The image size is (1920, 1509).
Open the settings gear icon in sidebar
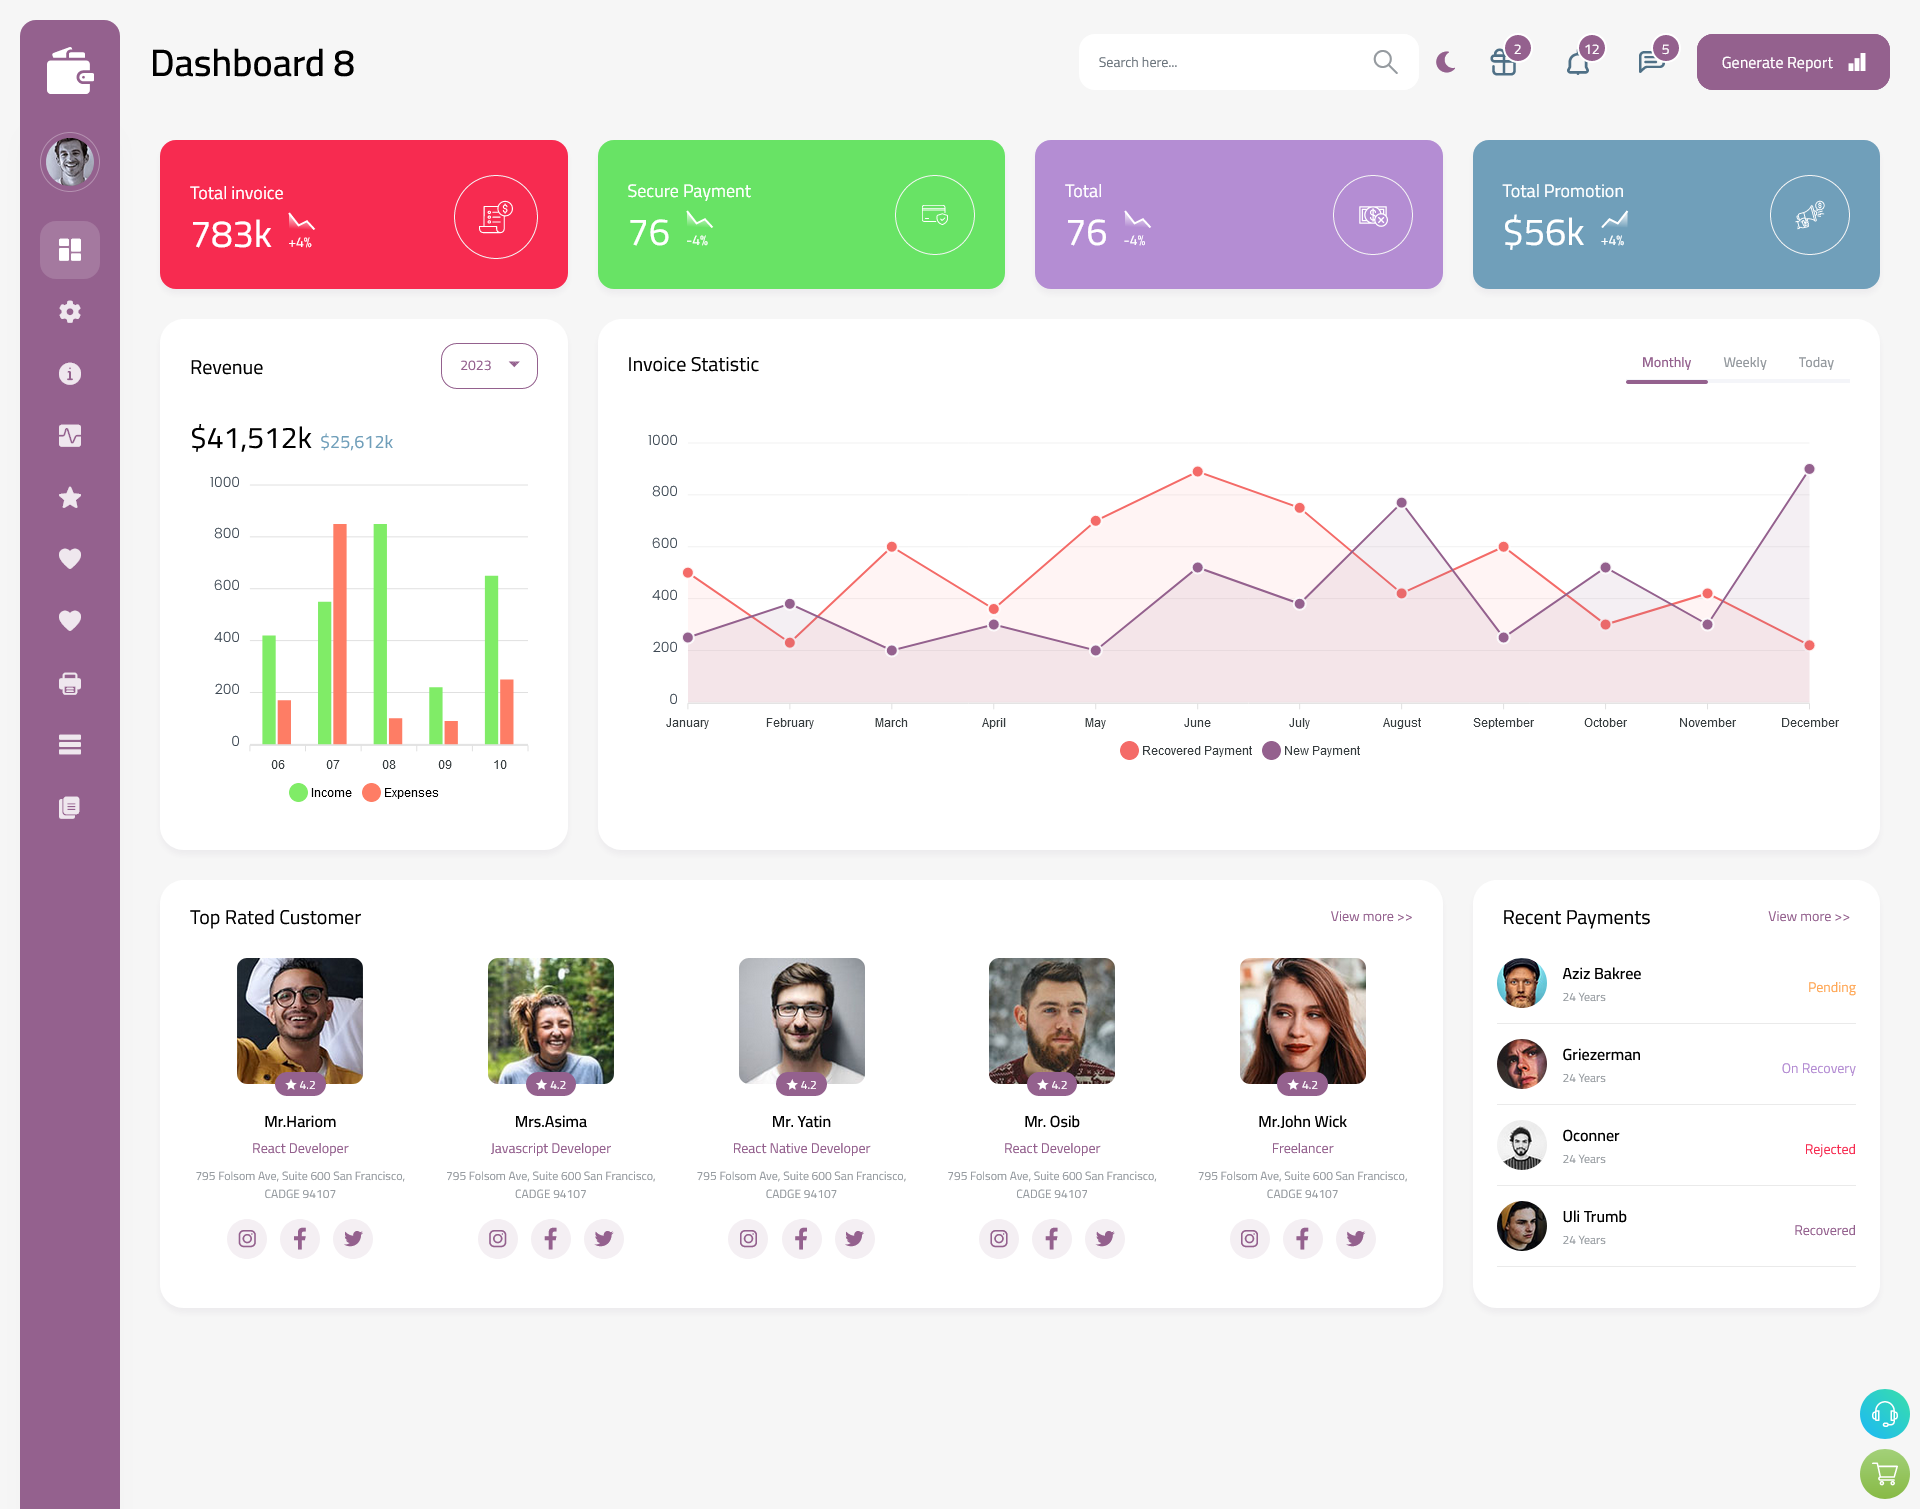(x=70, y=312)
